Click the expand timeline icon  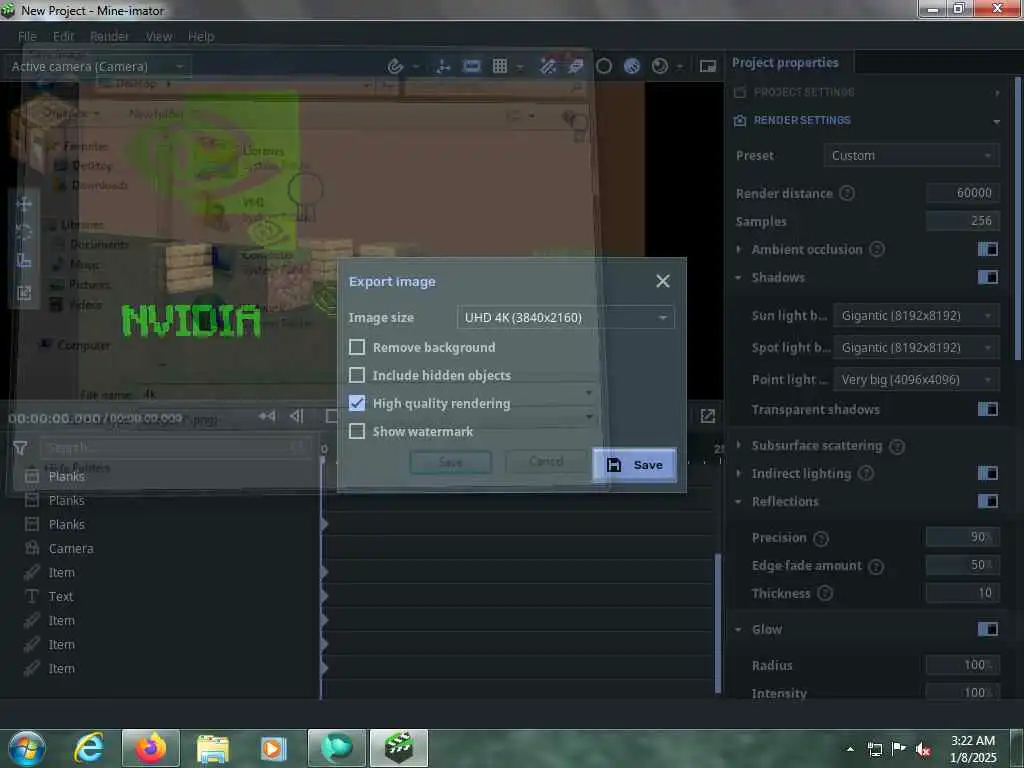pos(708,416)
